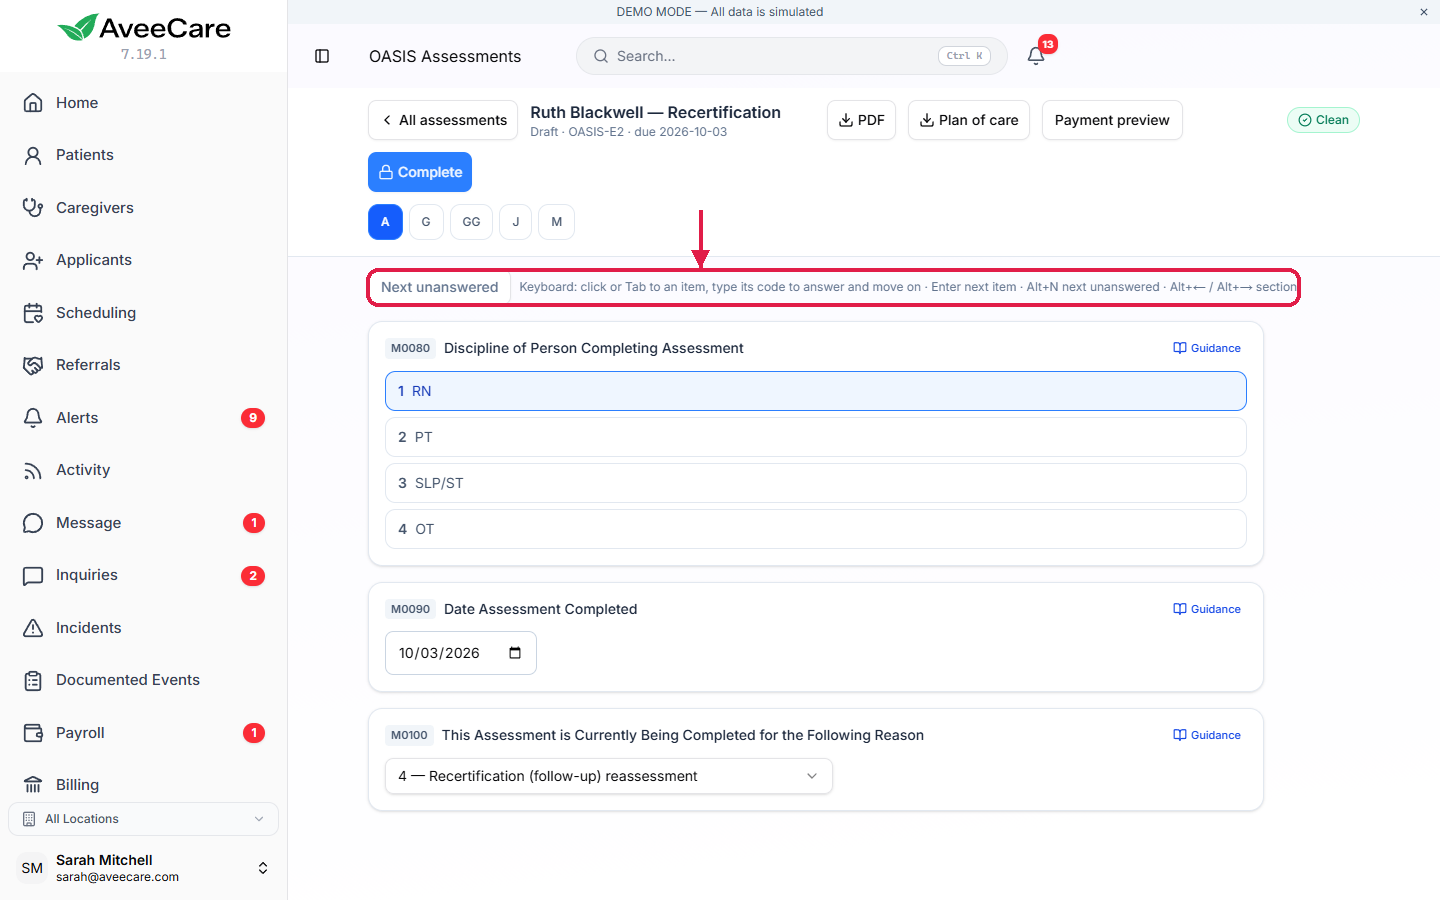Select option 4 OT for discipline
The image size is (1440, 900).
pyautogui.click(x=816, y=529)
